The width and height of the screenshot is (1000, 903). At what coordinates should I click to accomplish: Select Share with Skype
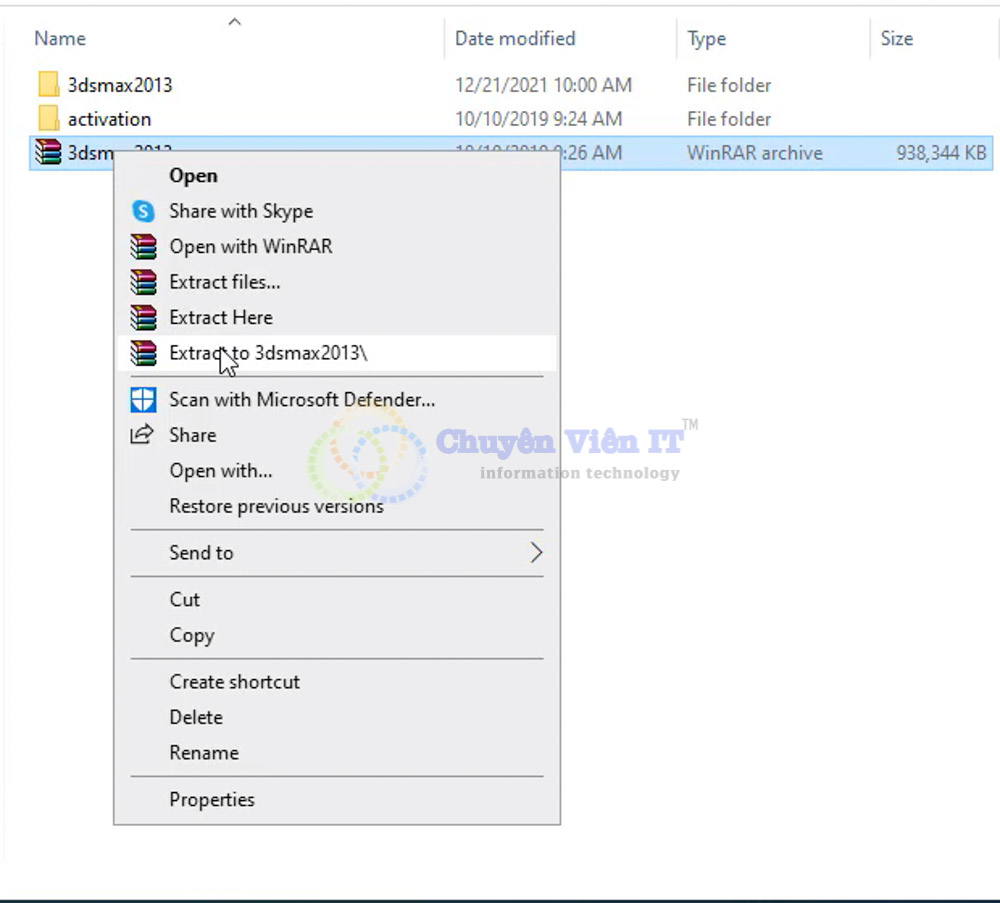337,211
